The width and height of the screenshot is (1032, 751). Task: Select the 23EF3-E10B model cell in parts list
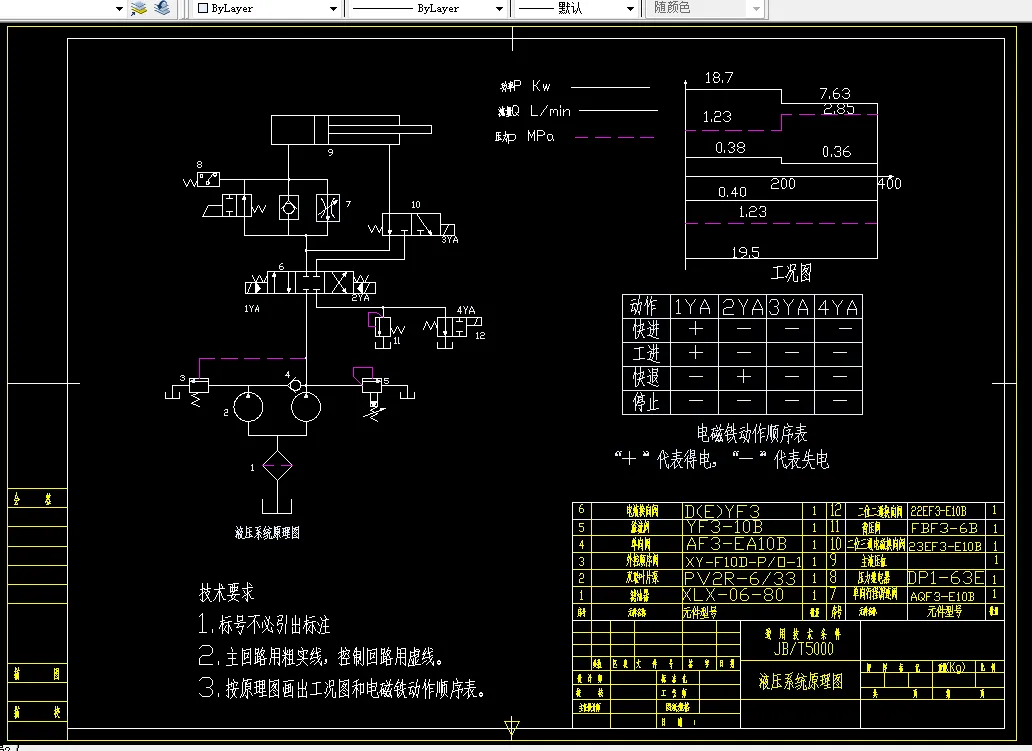click(x=945, y=546)
